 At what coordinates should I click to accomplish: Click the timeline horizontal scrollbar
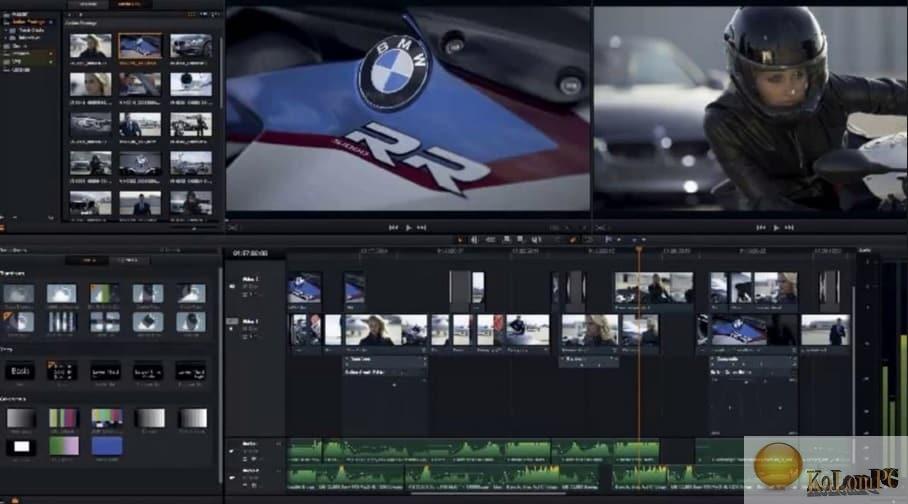click(x=489, y=494)
